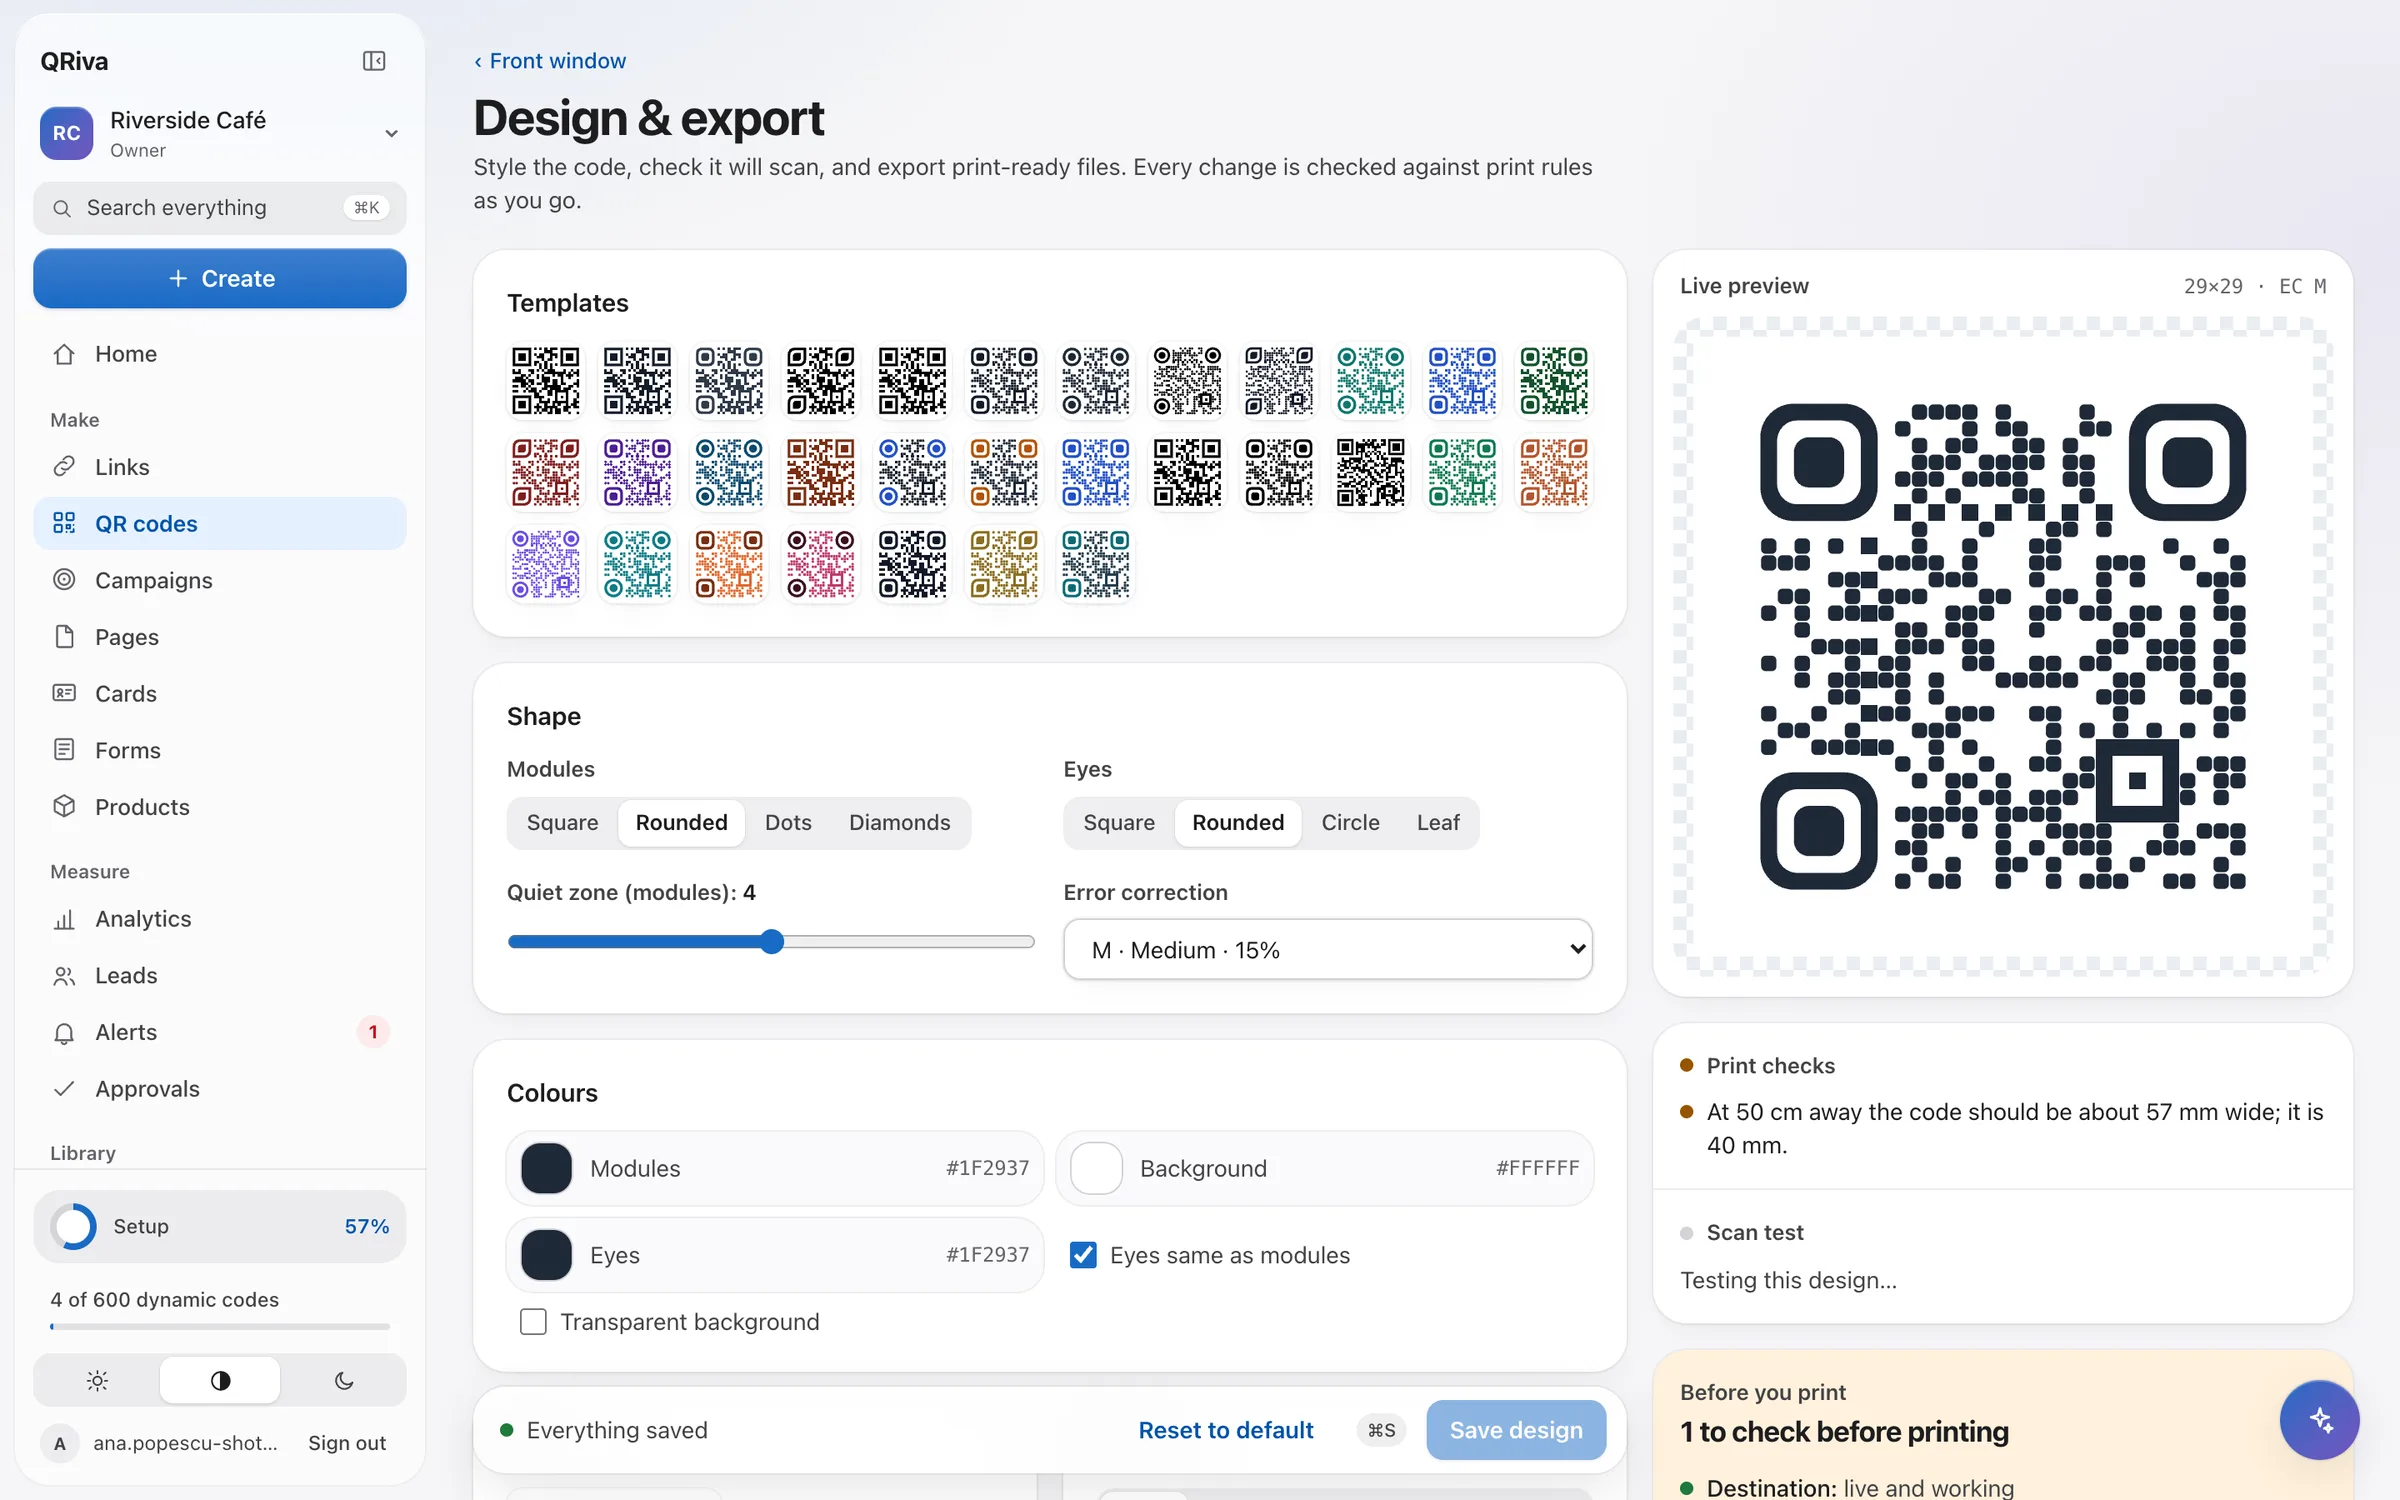The image size is (2400, 1500).
Task: Open the sparkle assistant floating button
Action: tap(2319, 1420)
